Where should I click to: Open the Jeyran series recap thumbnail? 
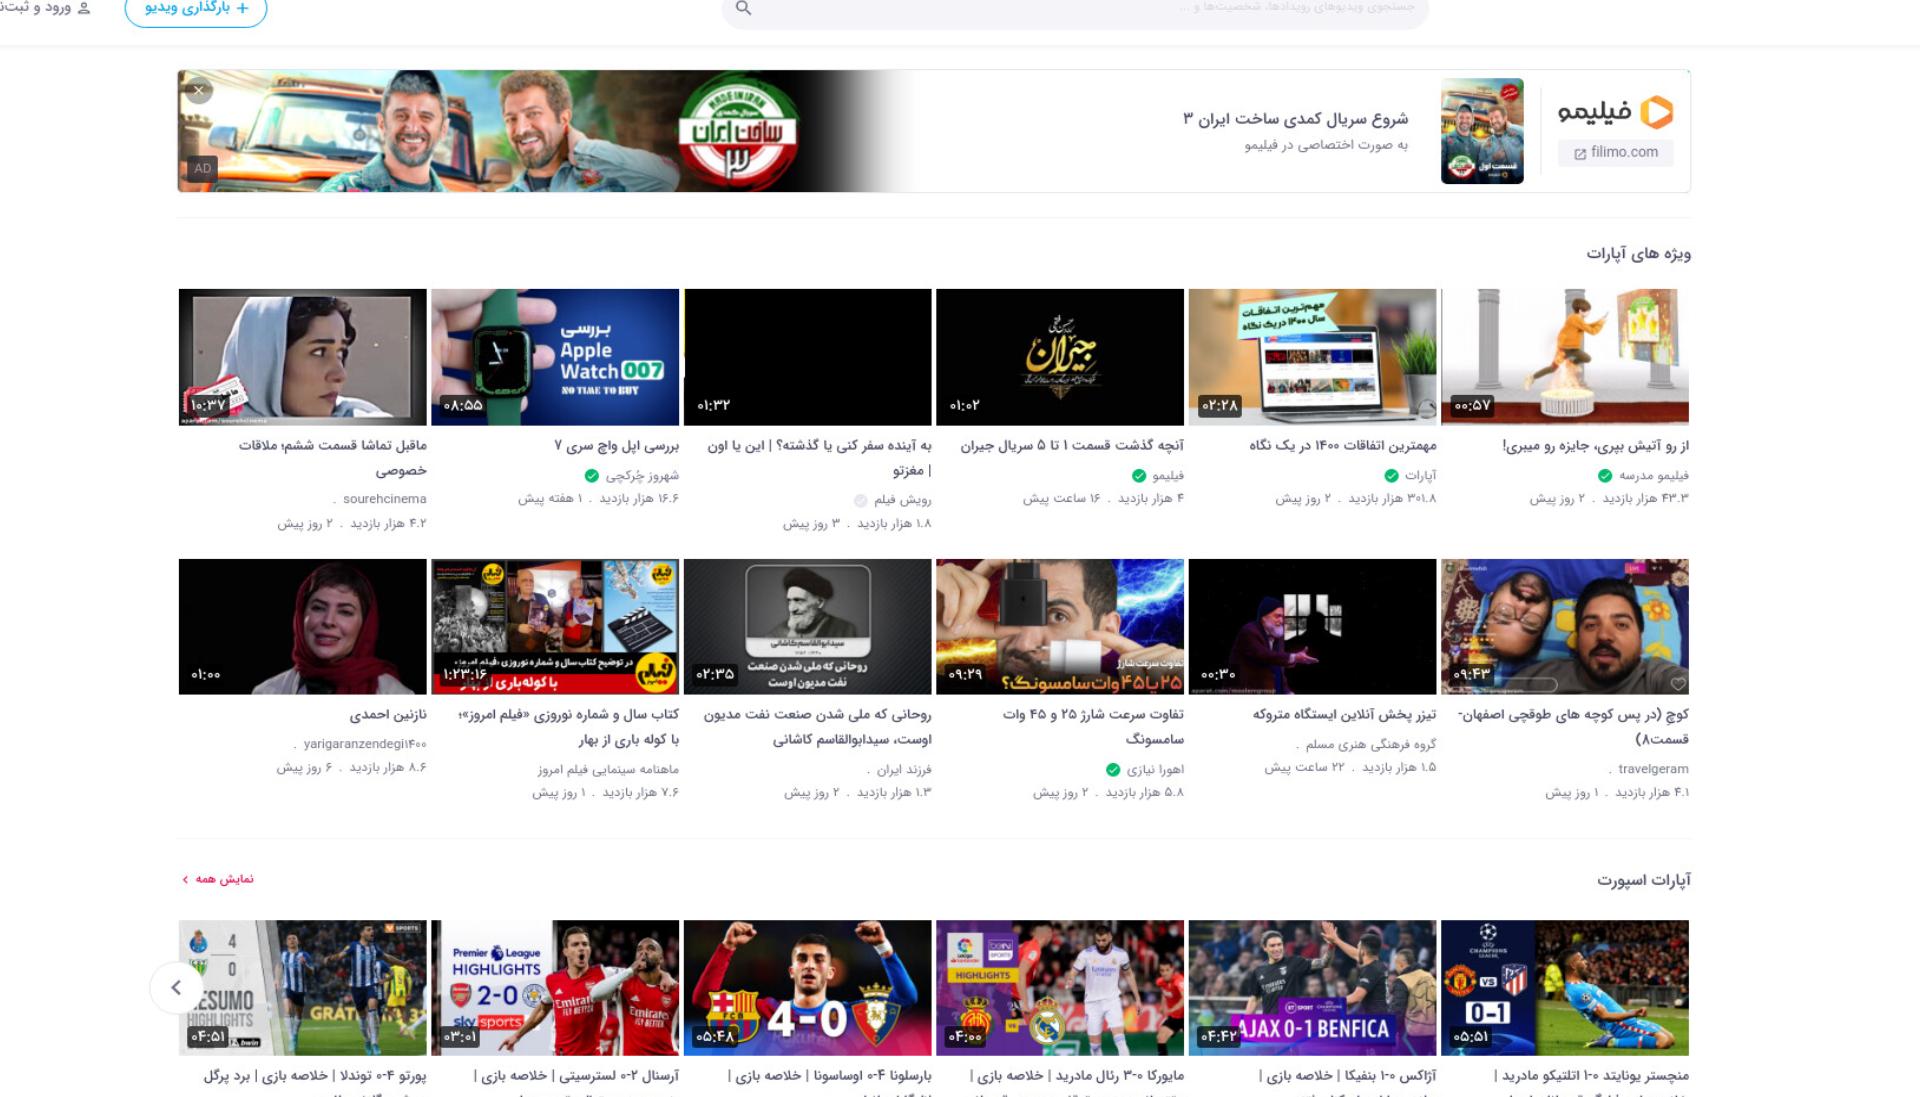pos(1060,357)
